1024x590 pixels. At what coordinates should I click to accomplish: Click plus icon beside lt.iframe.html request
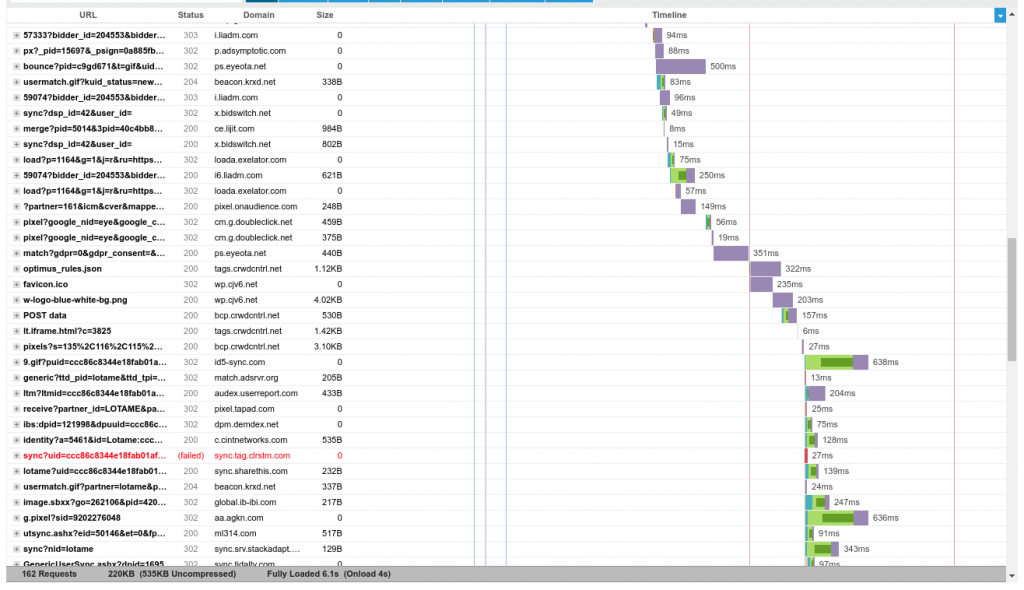click(x=16, y=331)
